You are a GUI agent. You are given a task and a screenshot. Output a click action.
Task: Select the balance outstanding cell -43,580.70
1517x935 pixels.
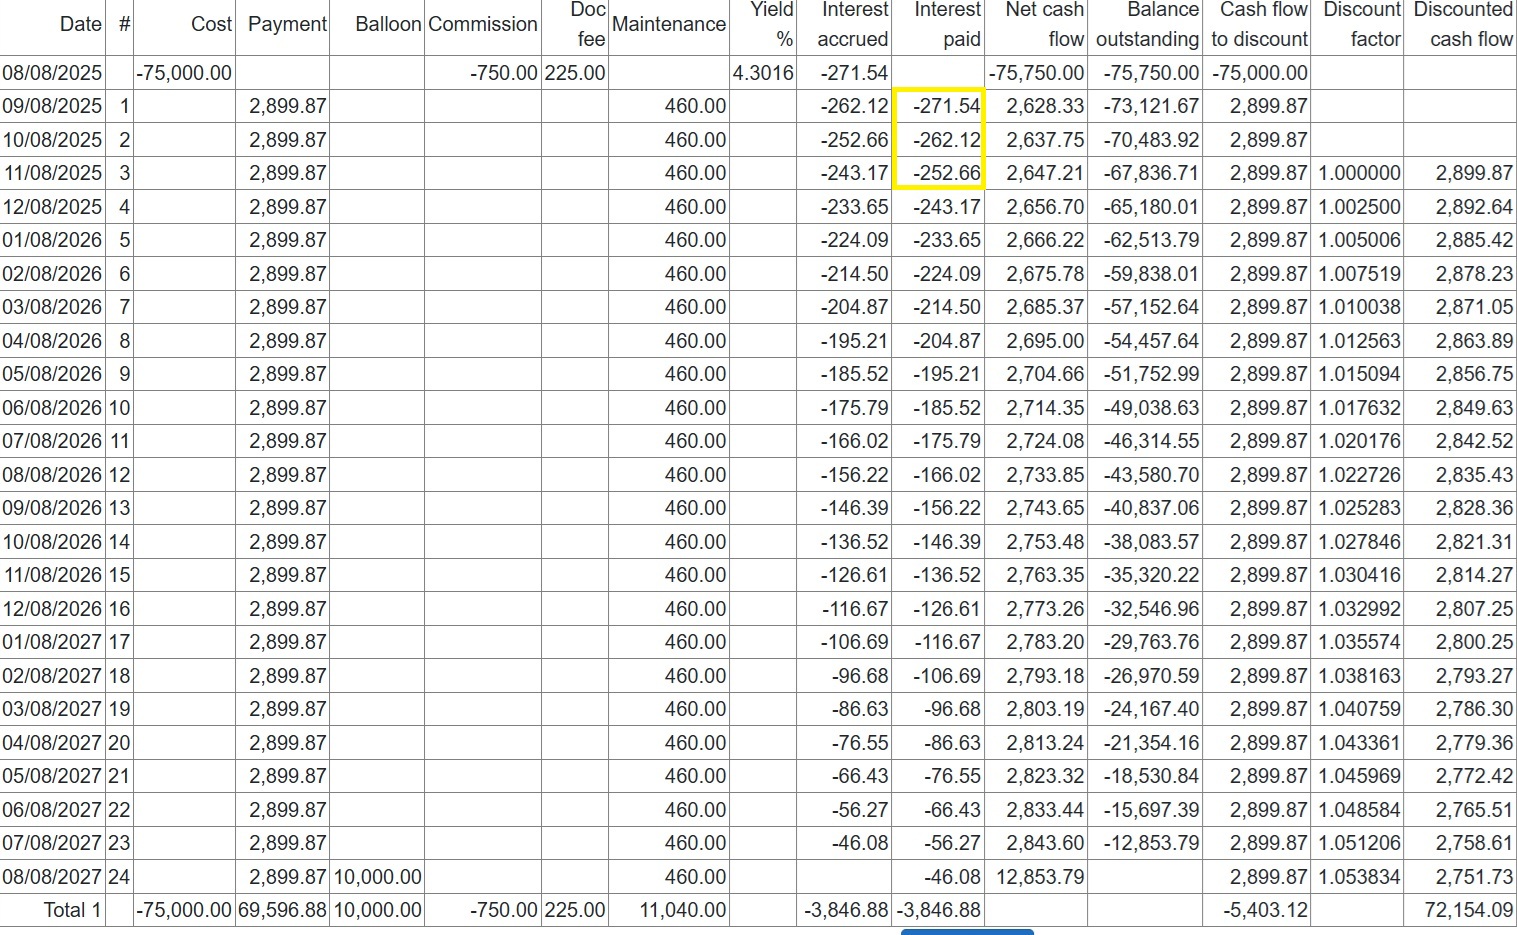pos(1150,475)
